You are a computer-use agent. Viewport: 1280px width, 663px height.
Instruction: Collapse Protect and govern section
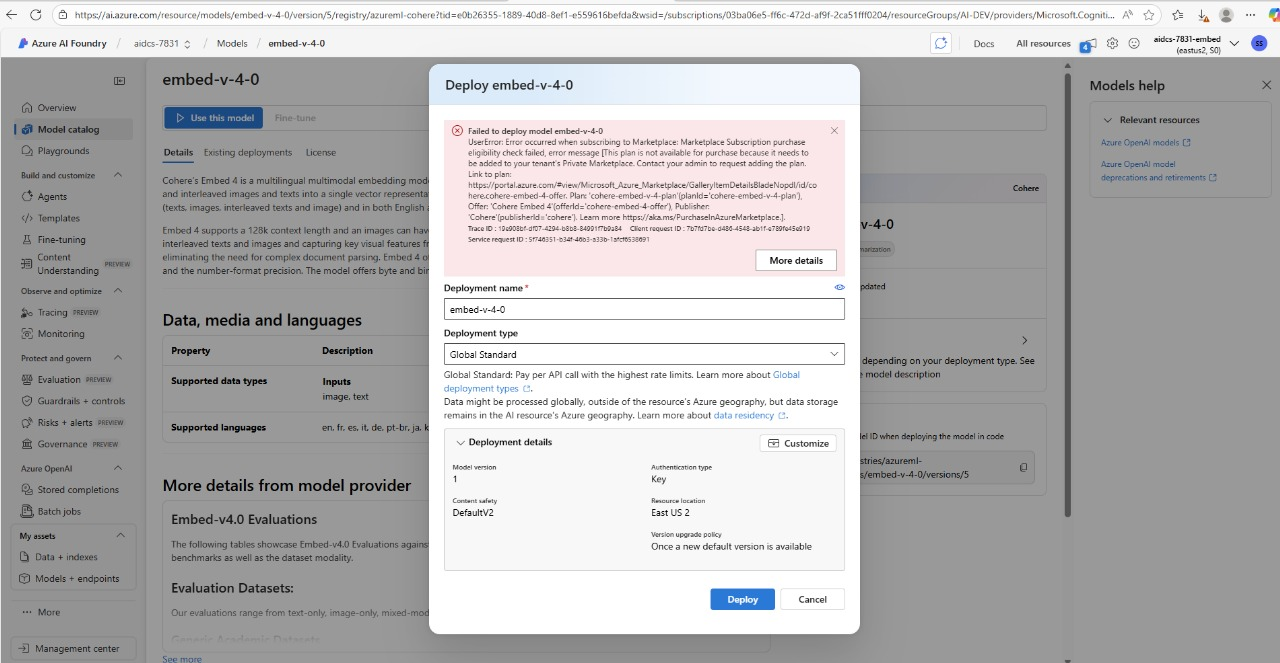tap(119, 358)
